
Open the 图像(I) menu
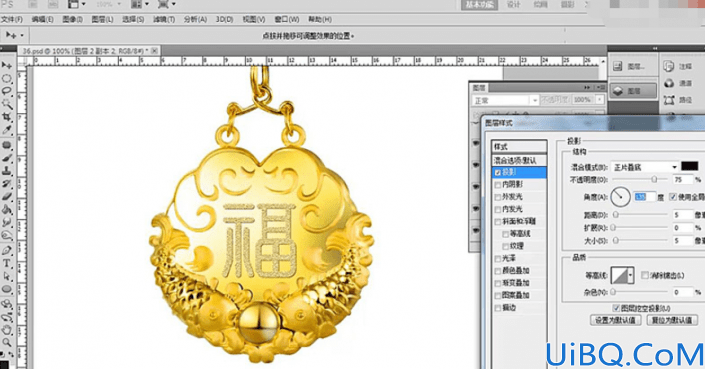coord(72,19)
